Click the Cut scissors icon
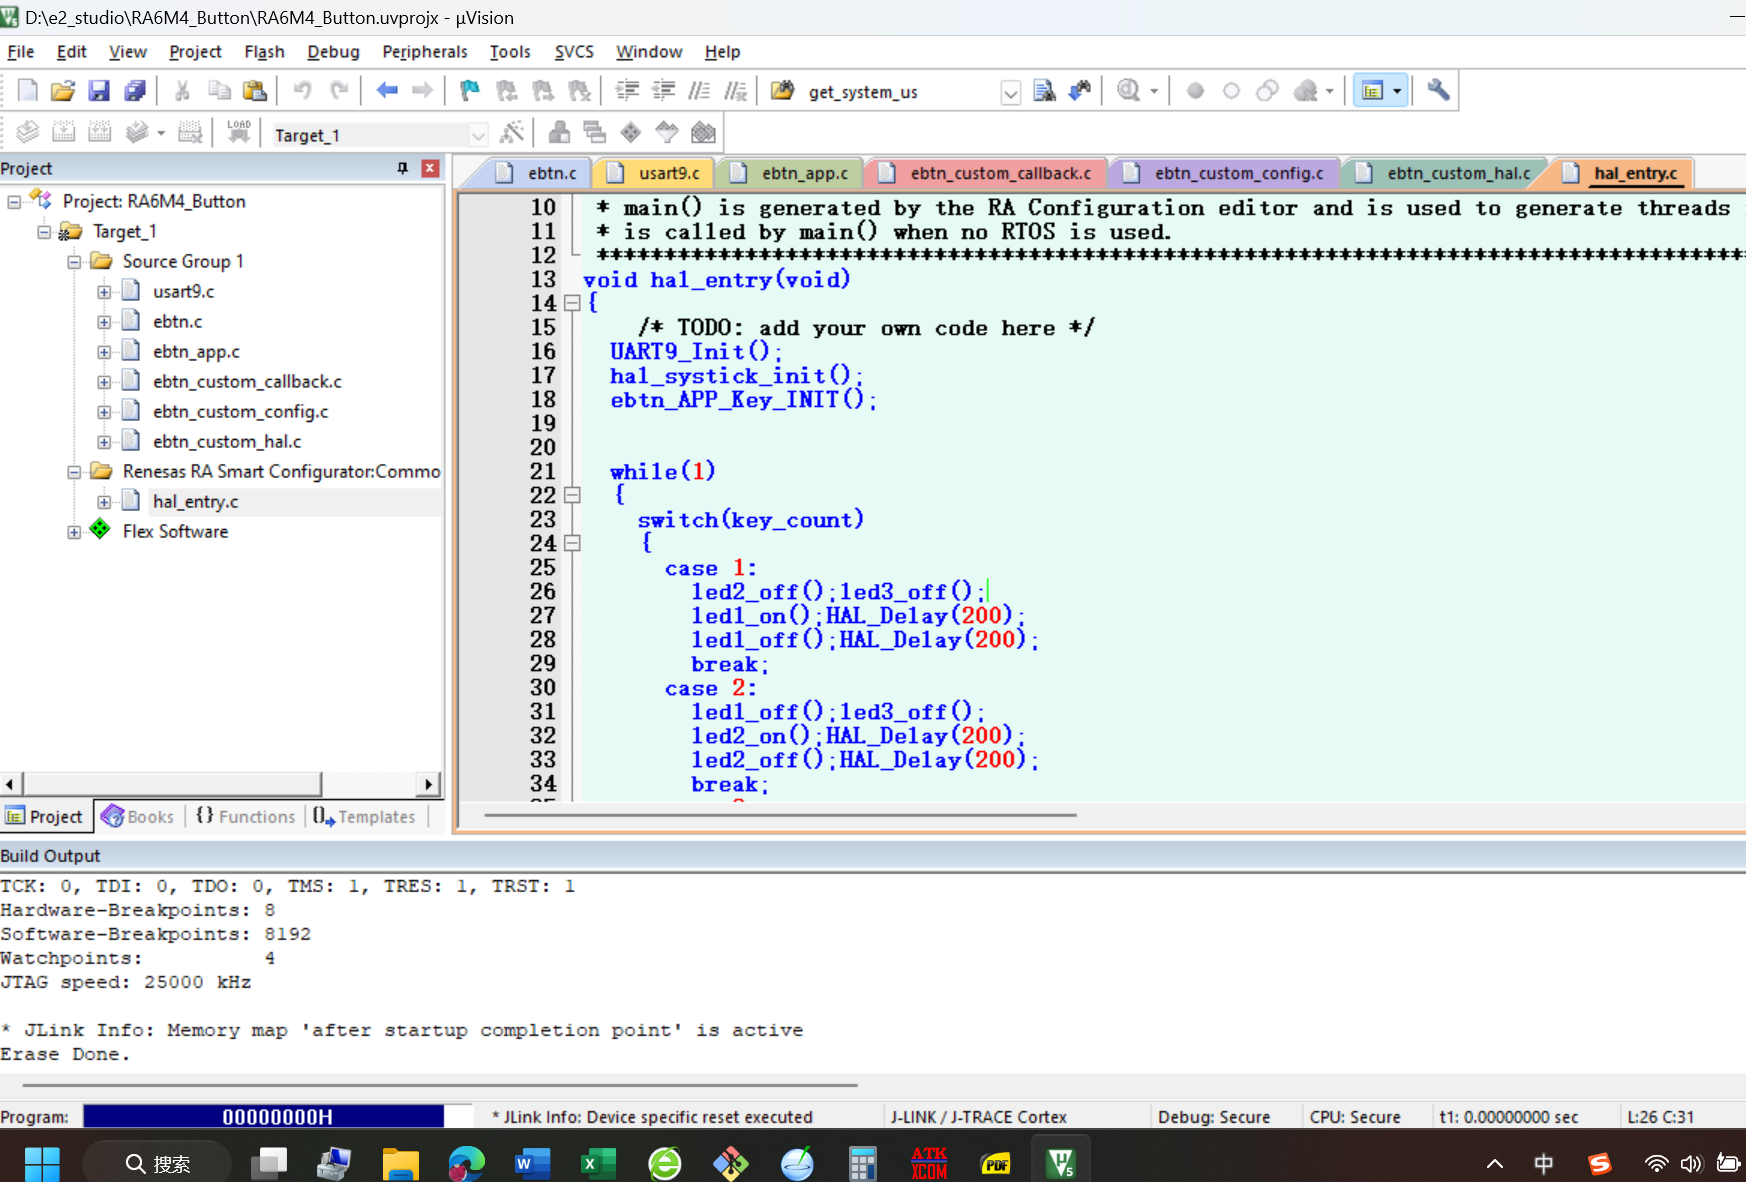1746x1182 pixels. coord(182,91)
